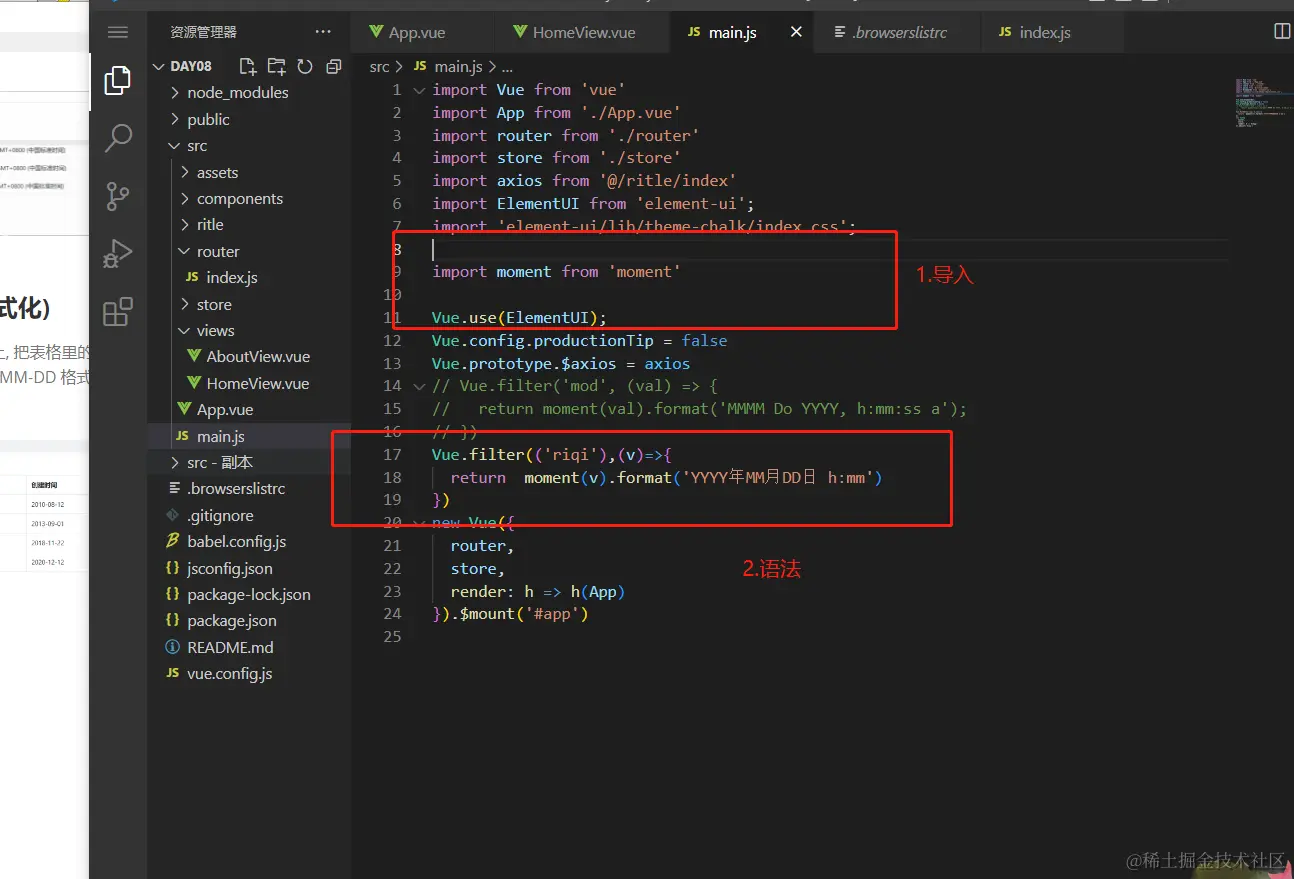The image size is (1294, 879).
Task: Collapse all folders in explorer
Action: [x=334, y=66]
